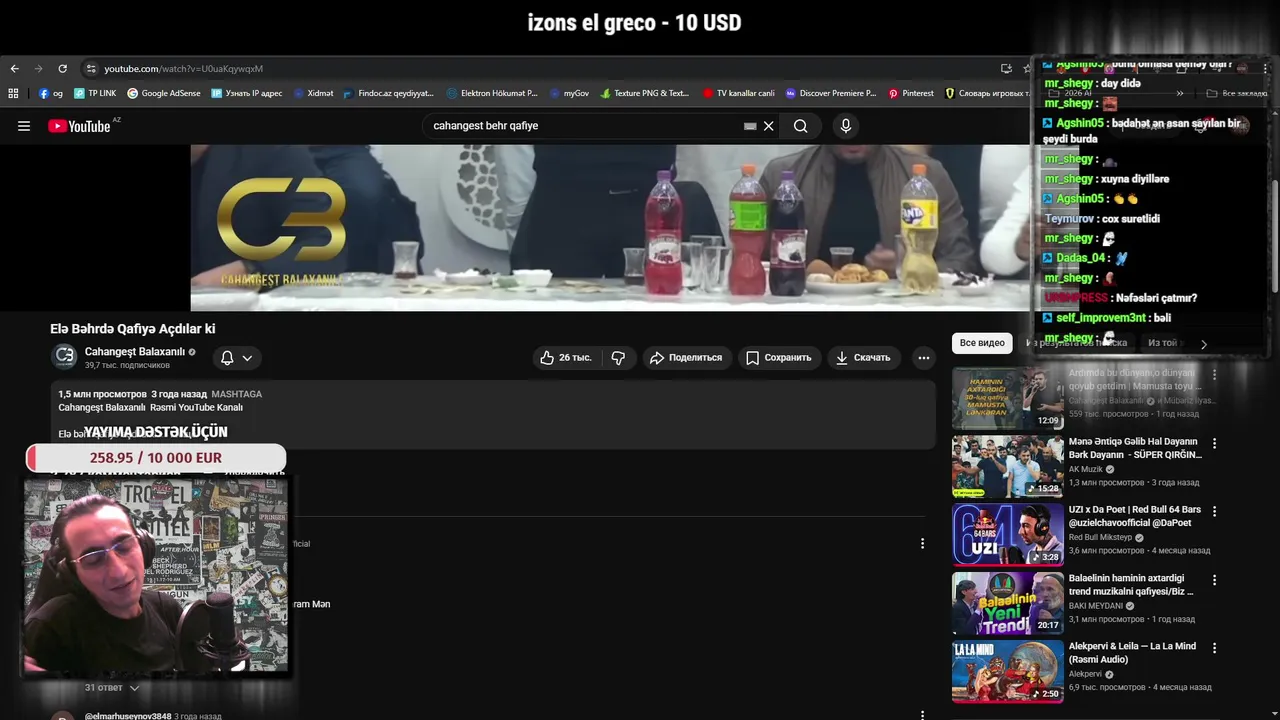Open the Elektron Hökumət bookmark
The width and height of the screenshot is (1280, 720).
(492, 93)
